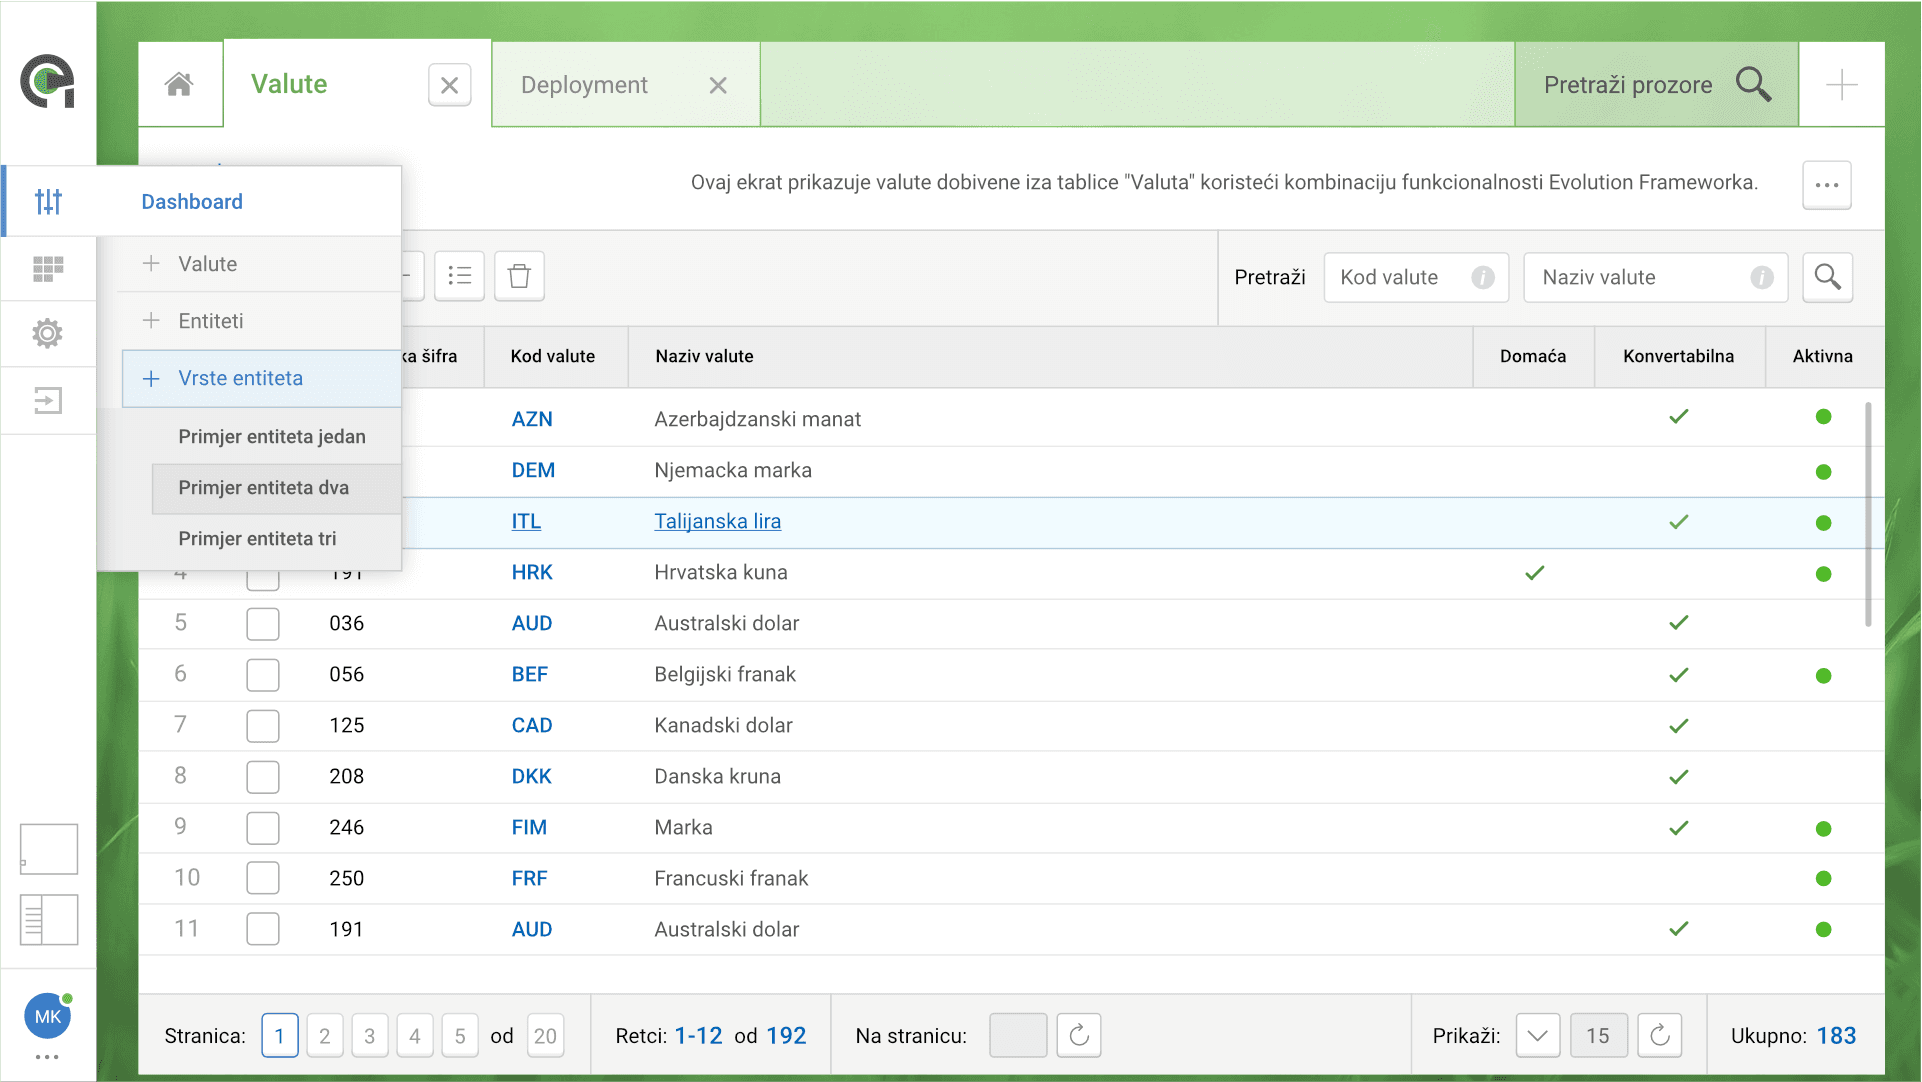Check the checkbox for row 8
Image resolution: width=1922 pixels, height=1082 pixels.
(263, 777)
